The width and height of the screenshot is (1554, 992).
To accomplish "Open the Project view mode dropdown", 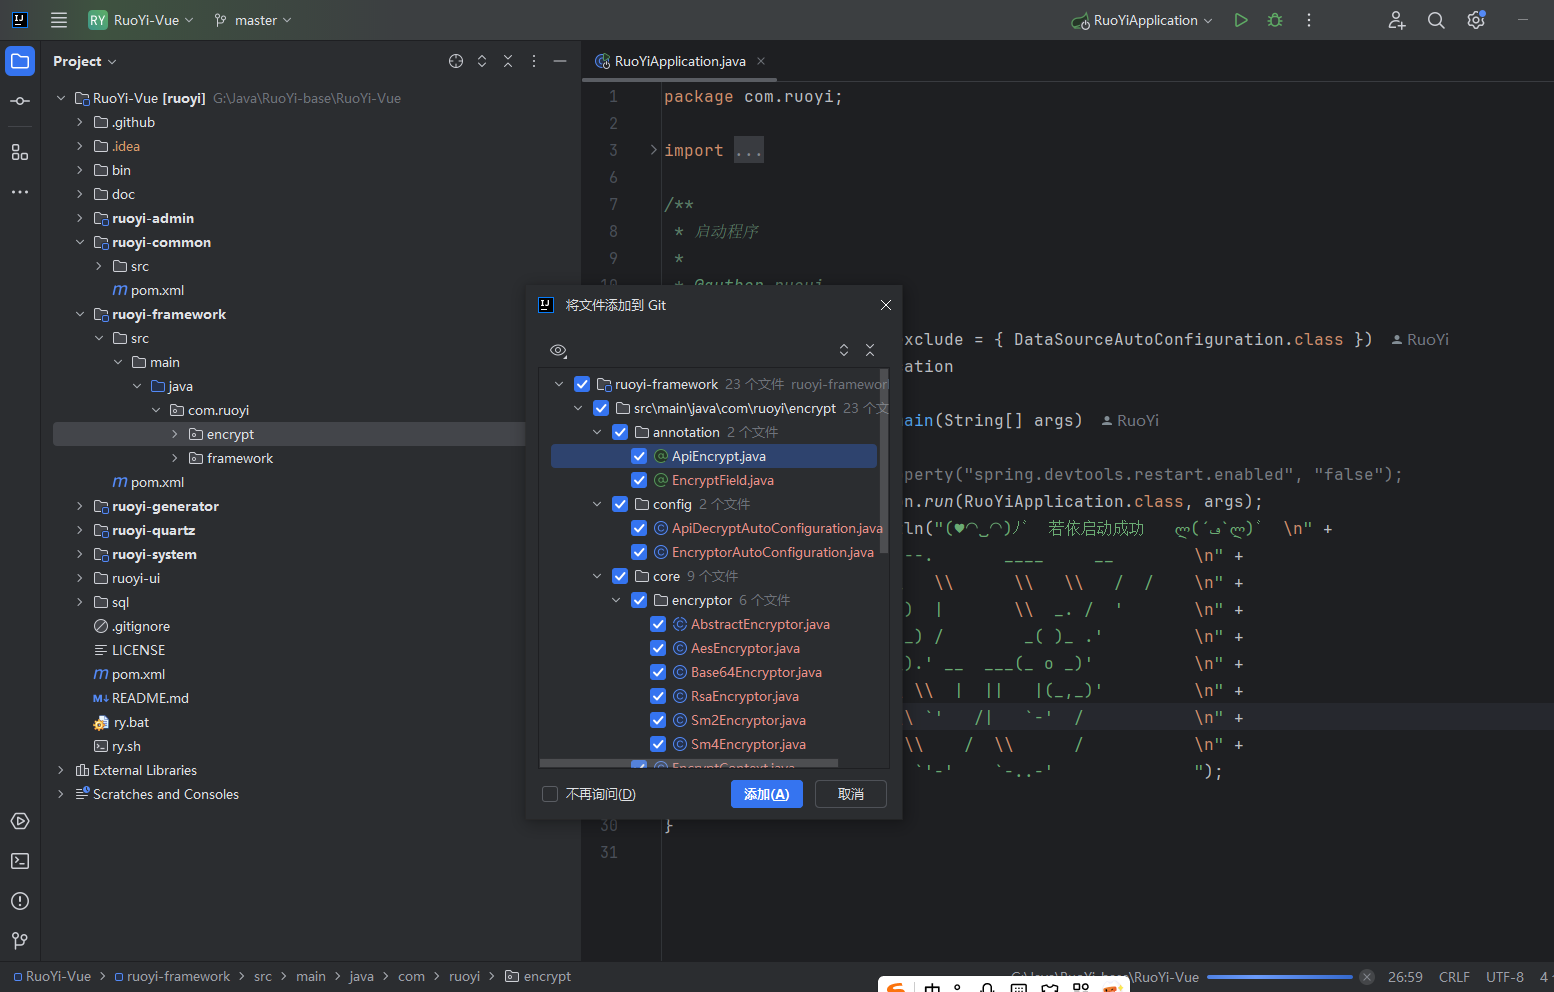I will (85, 61).
